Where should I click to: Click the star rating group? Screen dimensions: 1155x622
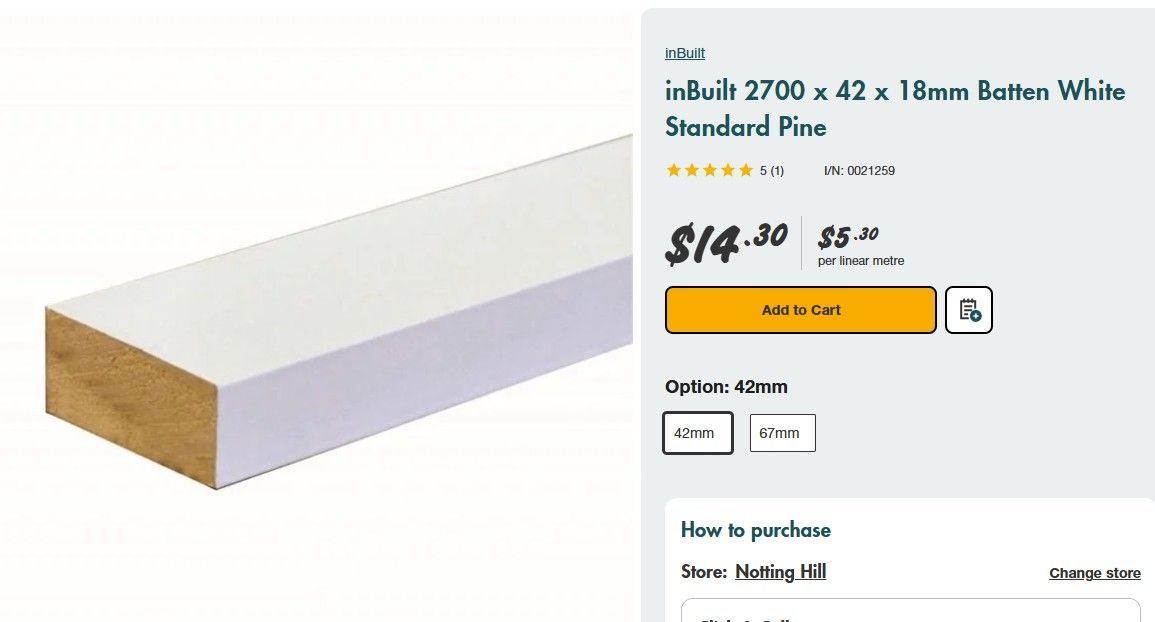(710, 170)
